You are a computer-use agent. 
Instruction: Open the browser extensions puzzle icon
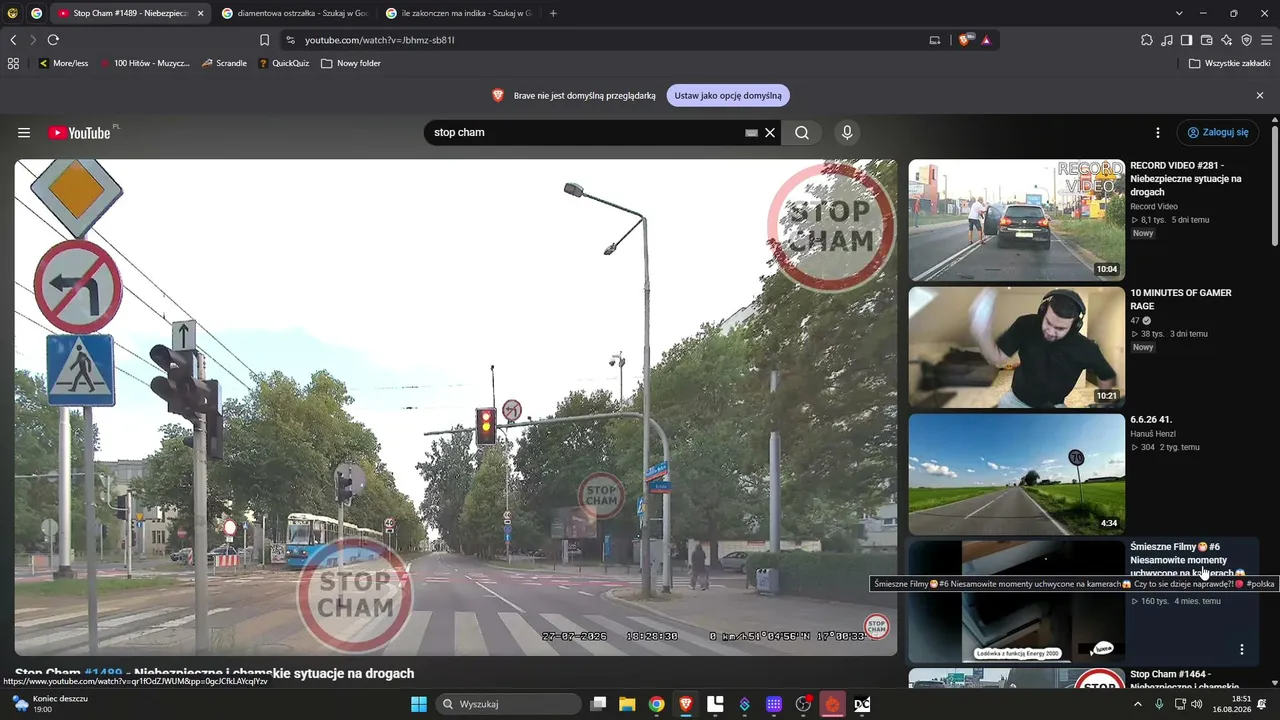coord(1147,40)
